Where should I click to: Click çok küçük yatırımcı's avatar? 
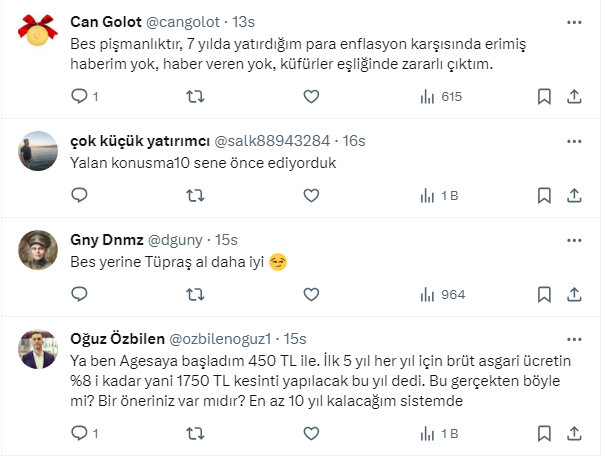[38, 150]
